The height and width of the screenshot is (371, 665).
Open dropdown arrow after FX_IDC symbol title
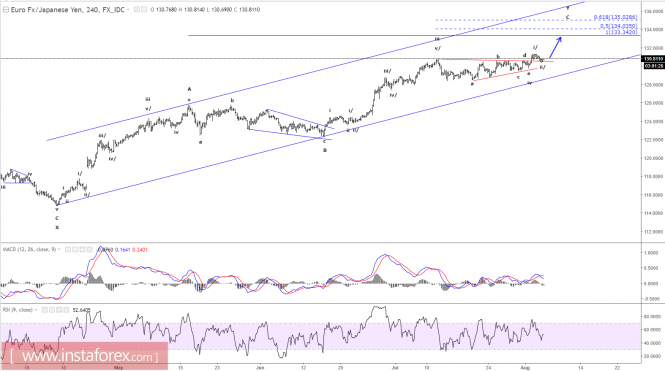point(128,9)
